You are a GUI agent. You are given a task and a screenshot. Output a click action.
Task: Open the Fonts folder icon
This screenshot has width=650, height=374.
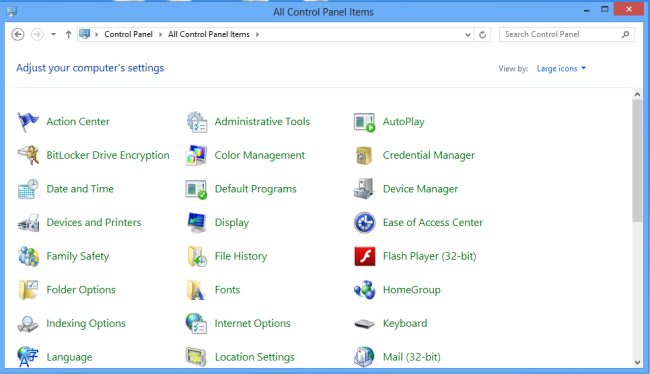196,290
